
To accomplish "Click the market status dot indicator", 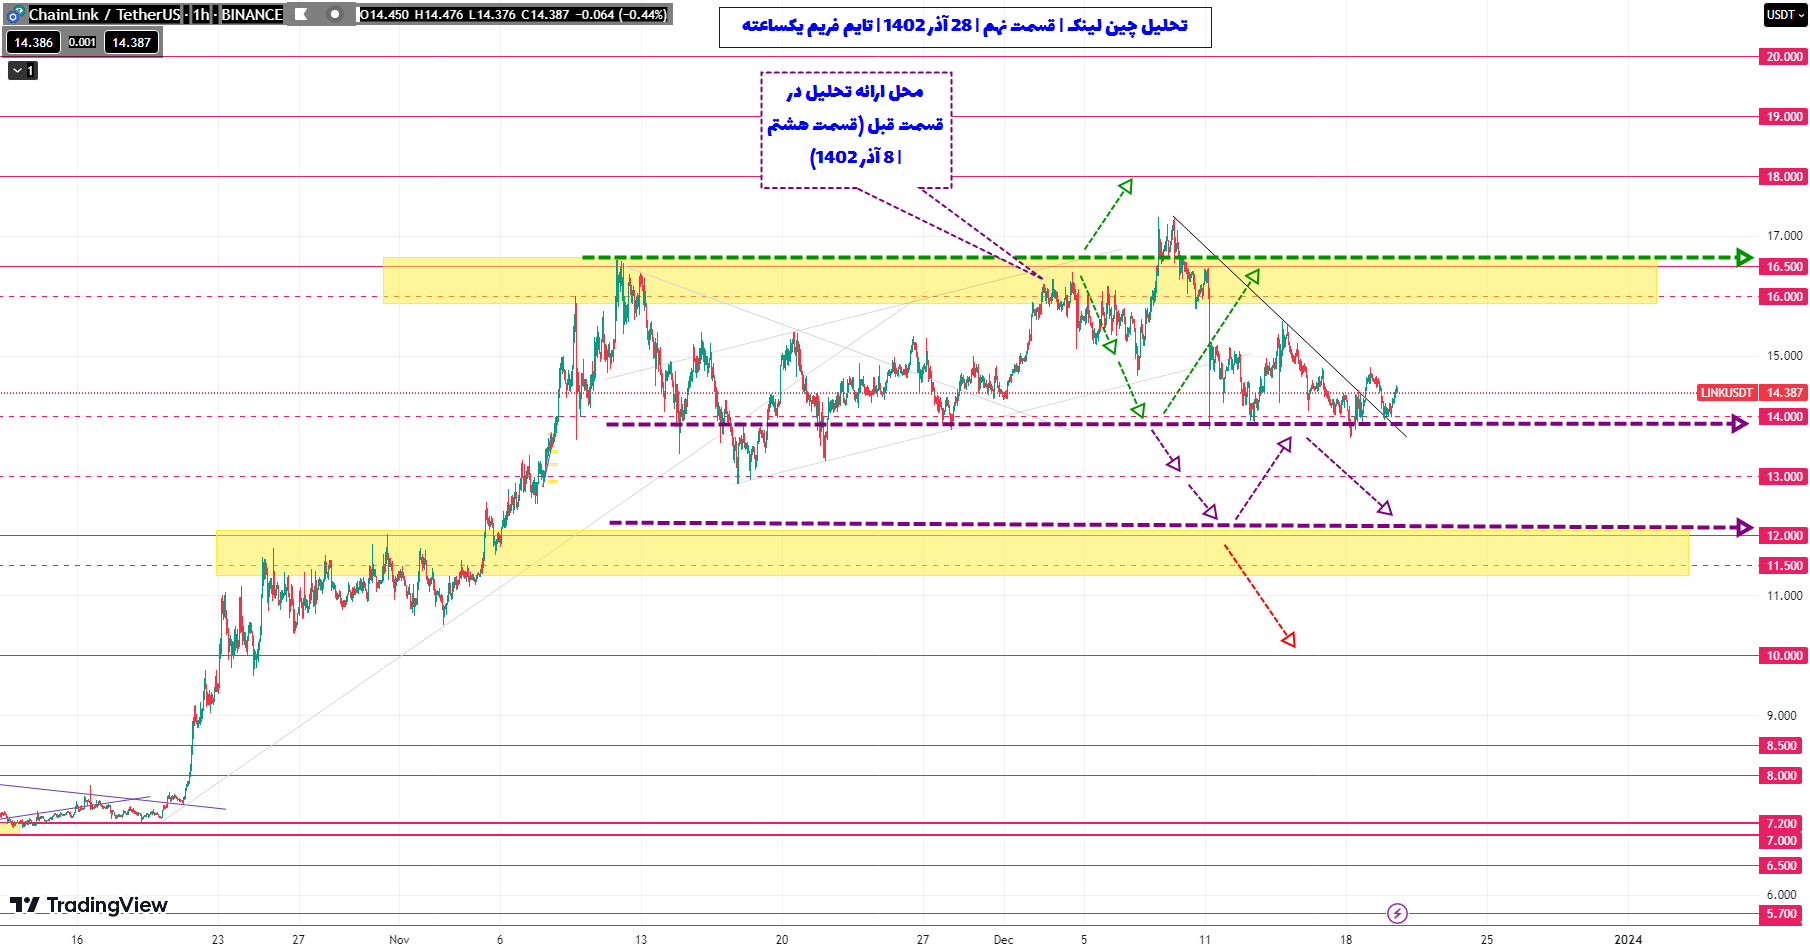I will (335, 14).
